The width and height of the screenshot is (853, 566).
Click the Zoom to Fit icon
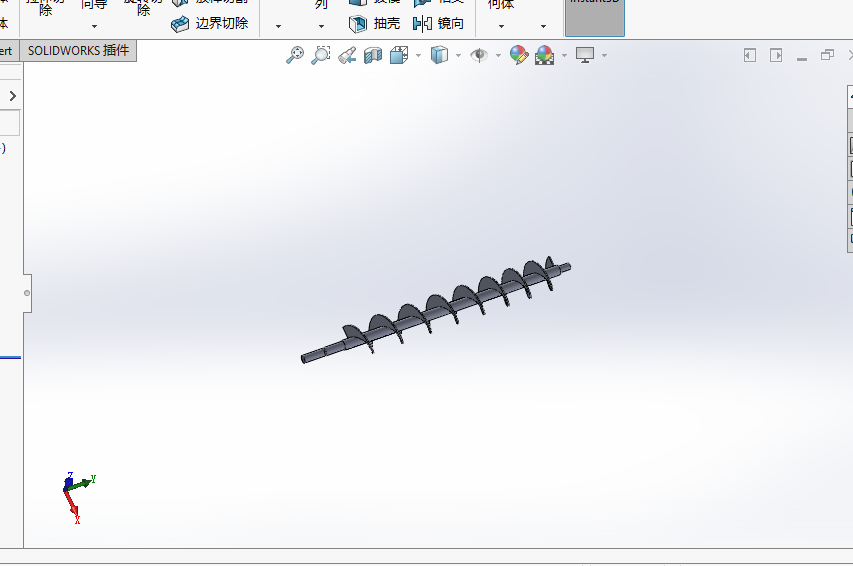tap(295, 56)
